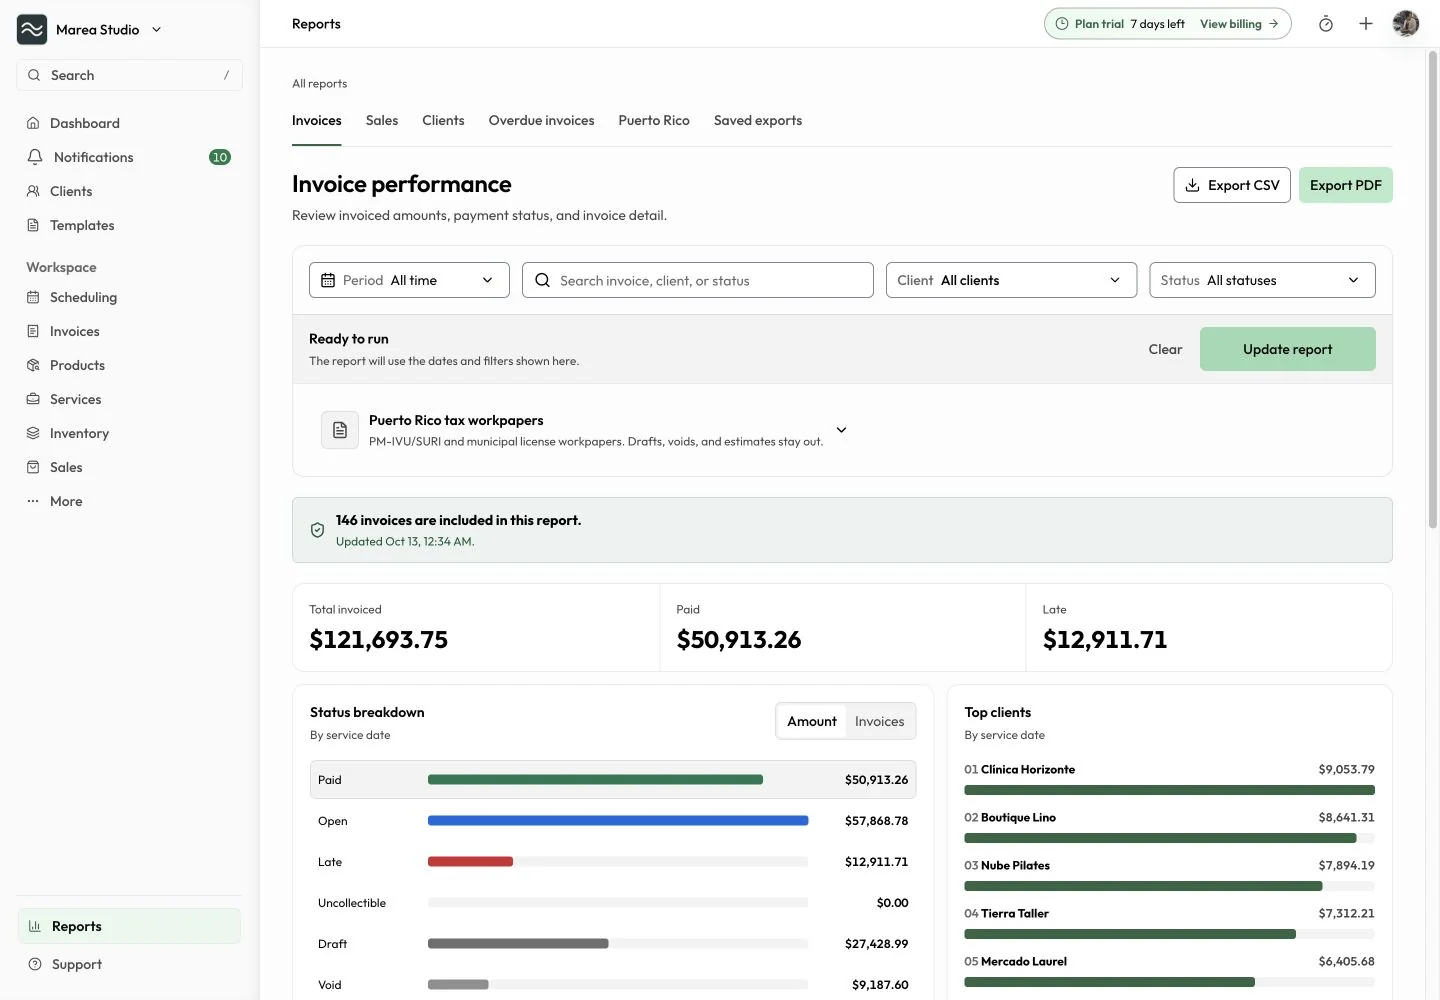Open the Marea Studio workspace switcher

pos(90,30)
